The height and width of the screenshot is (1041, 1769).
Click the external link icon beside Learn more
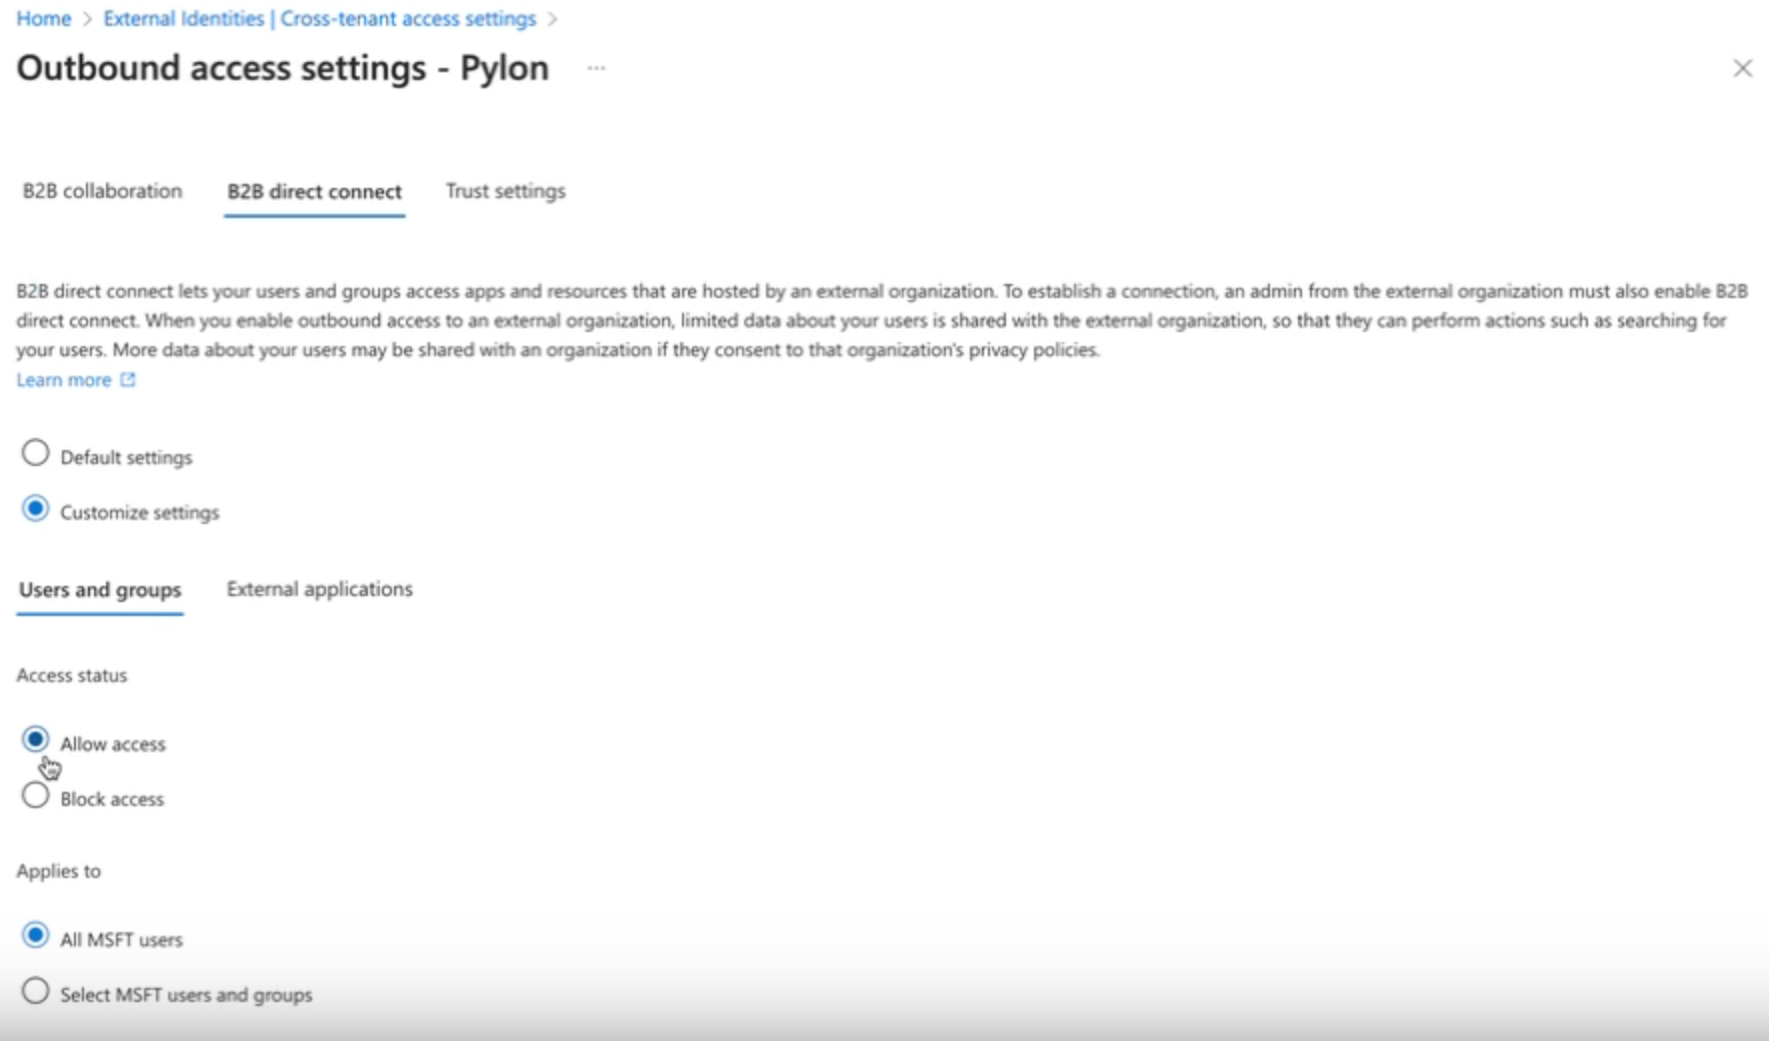128,380
